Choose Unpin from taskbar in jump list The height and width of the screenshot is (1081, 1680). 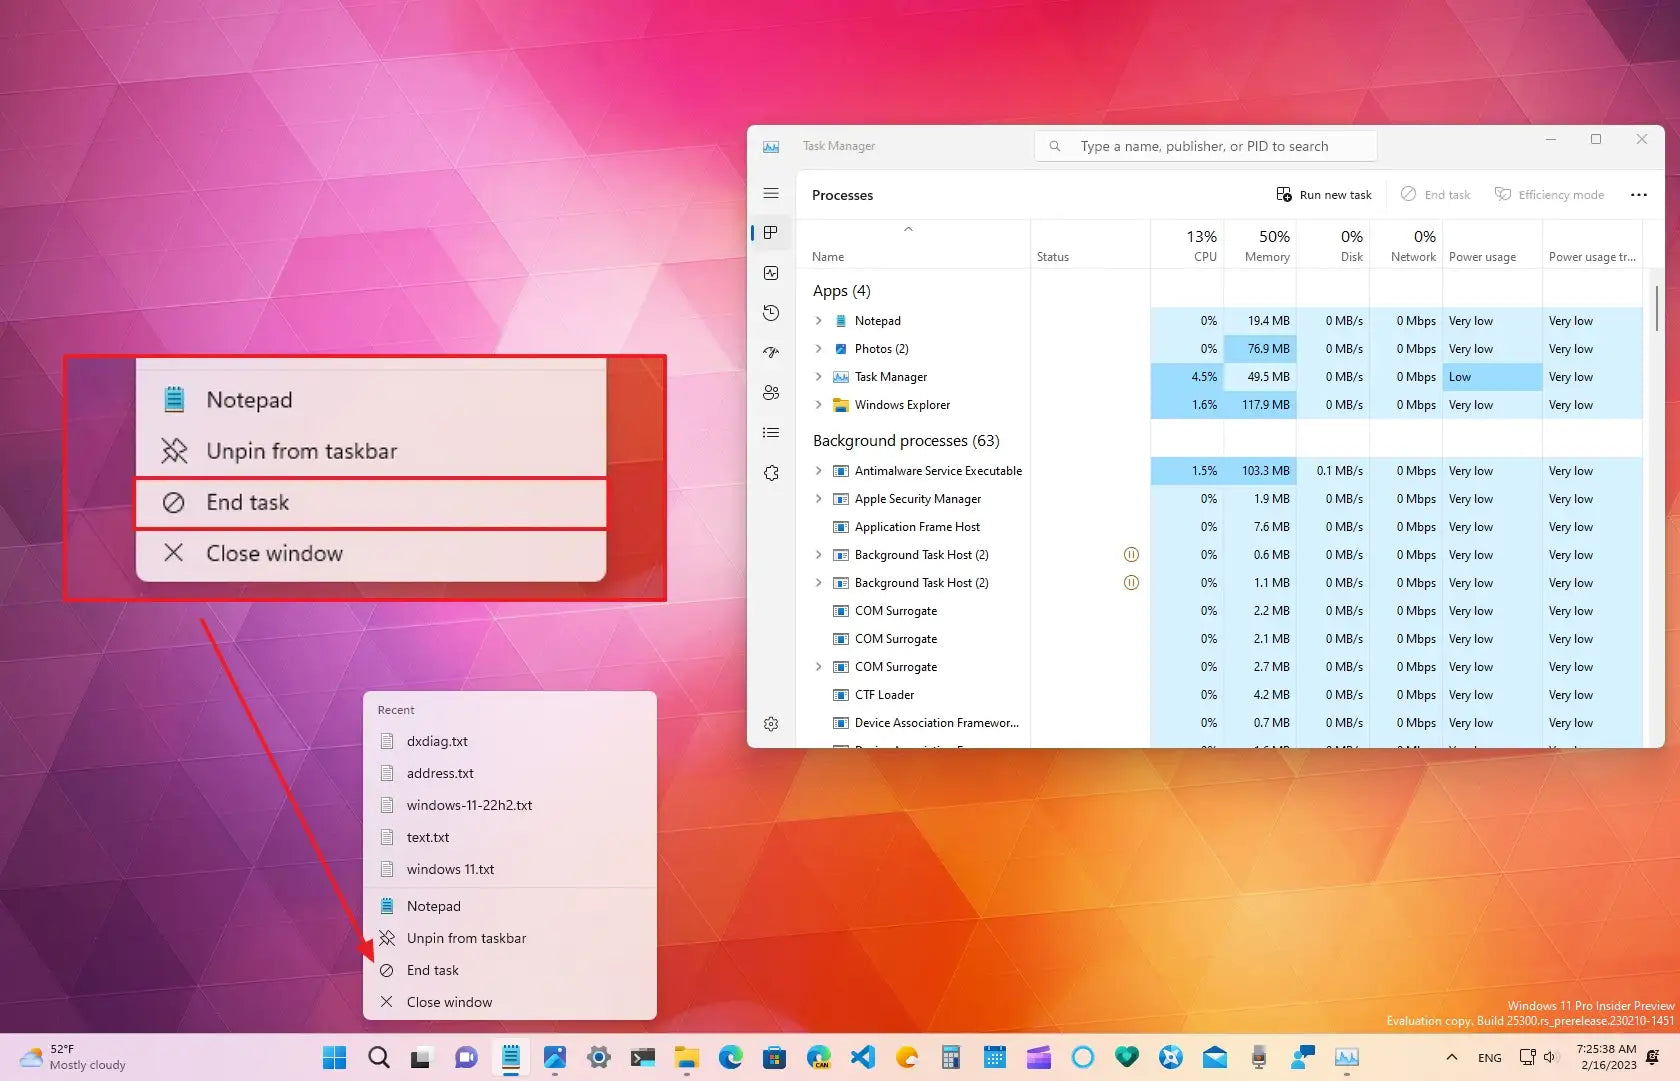click(x=466, y=938)
